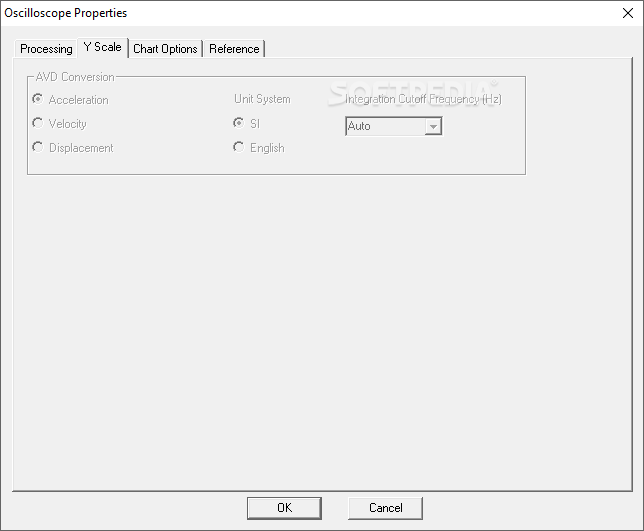
Task: Click the Acceleration label text
Action: [78, 100]
